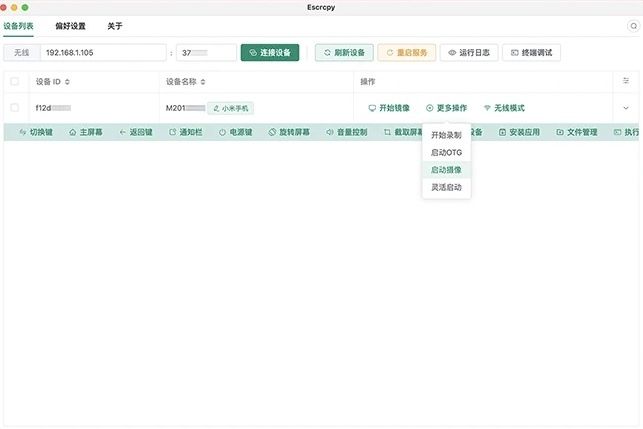Click the 连接设备 button
643x429 pixels.
coord(270,52)
